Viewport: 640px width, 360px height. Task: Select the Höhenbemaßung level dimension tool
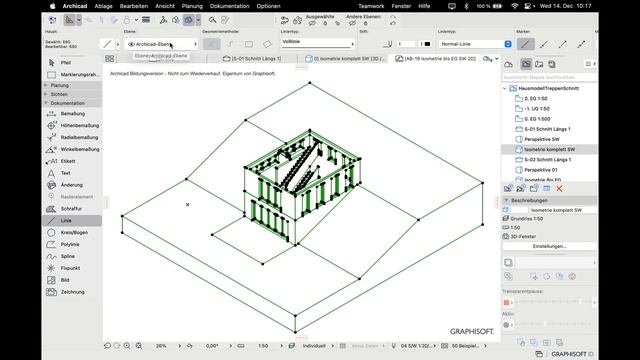coord(72,125)
